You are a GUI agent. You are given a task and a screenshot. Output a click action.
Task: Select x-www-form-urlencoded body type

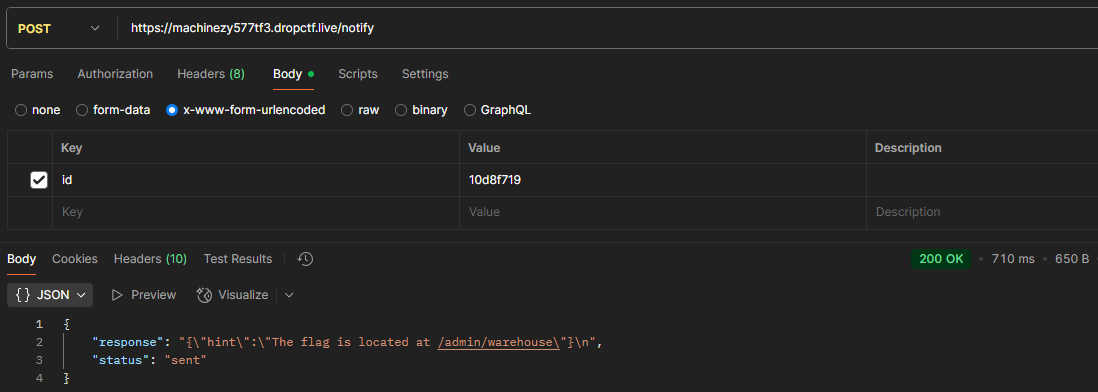246,110
